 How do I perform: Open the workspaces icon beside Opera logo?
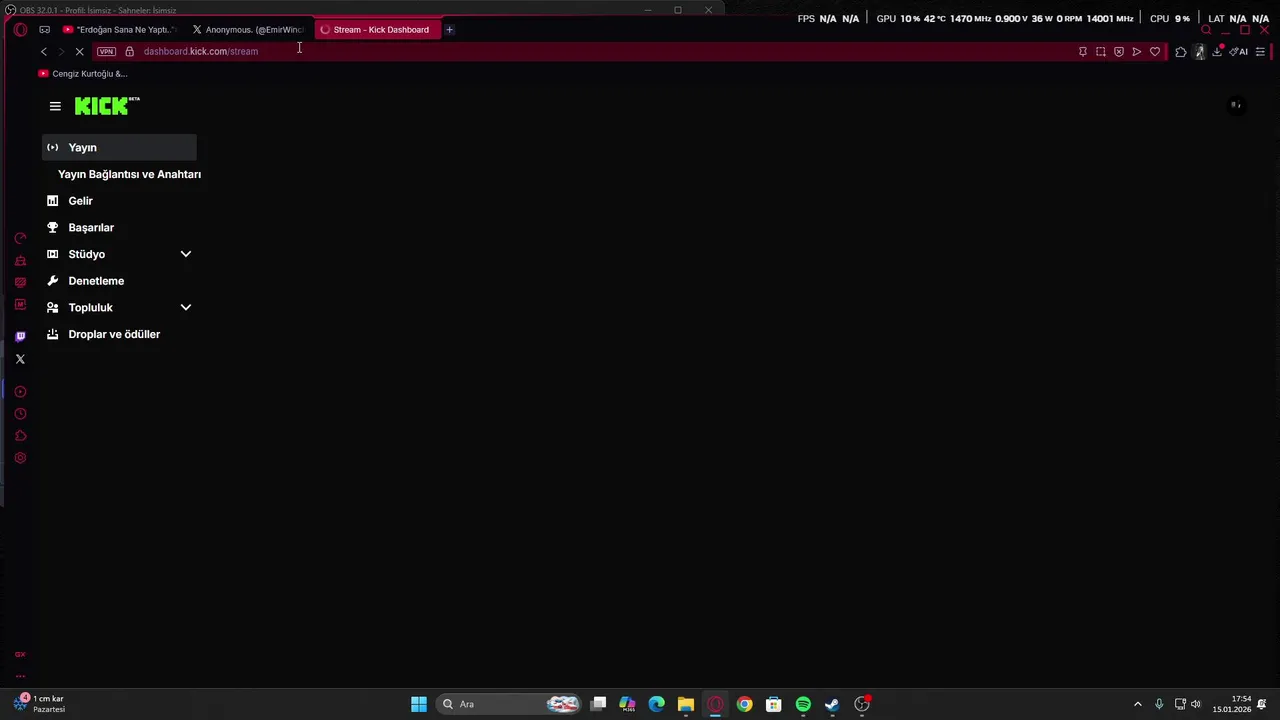pyautogui.click(x=44, y=30)
